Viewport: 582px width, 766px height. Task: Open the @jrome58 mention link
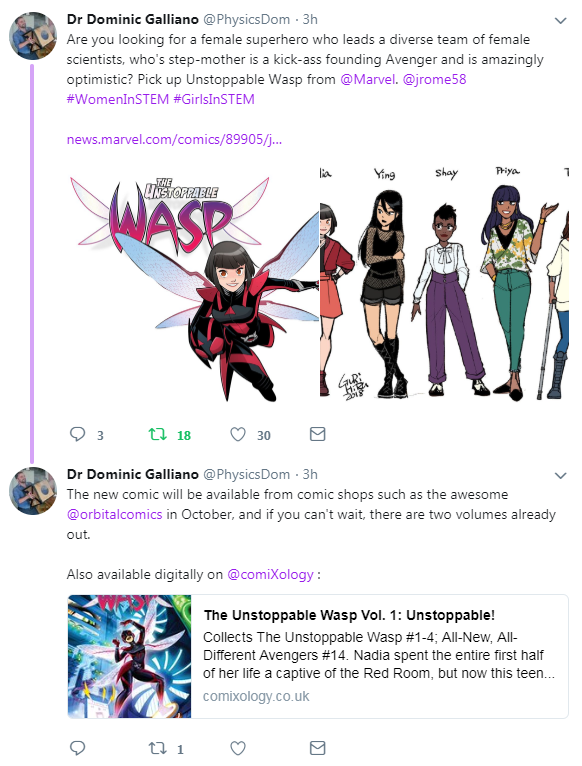coord(434,79)
